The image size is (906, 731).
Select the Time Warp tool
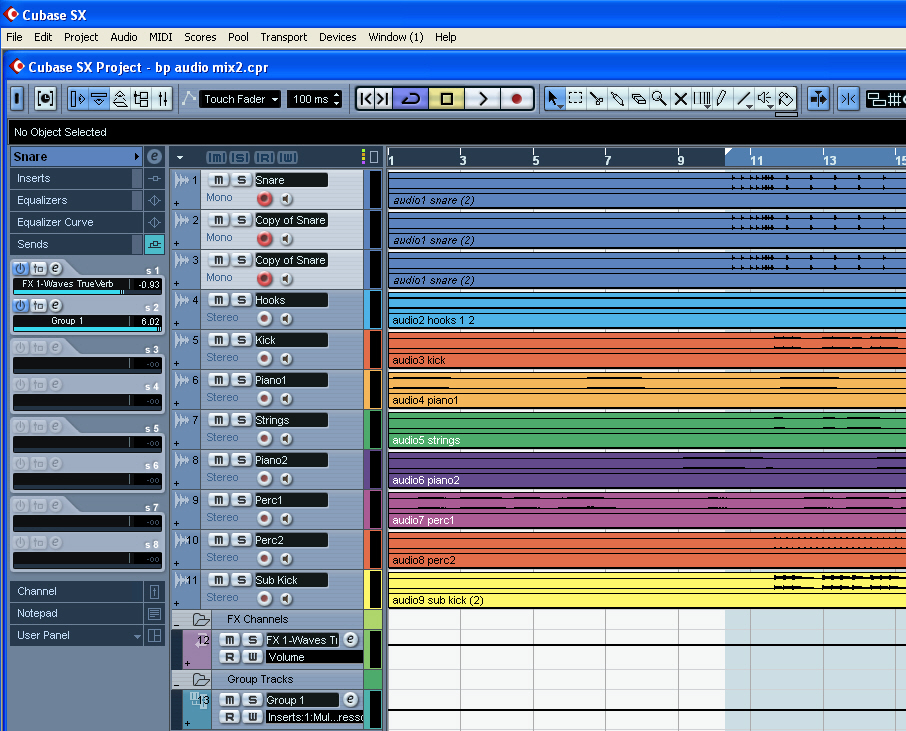pyautogui.click(x=701, y=99)
